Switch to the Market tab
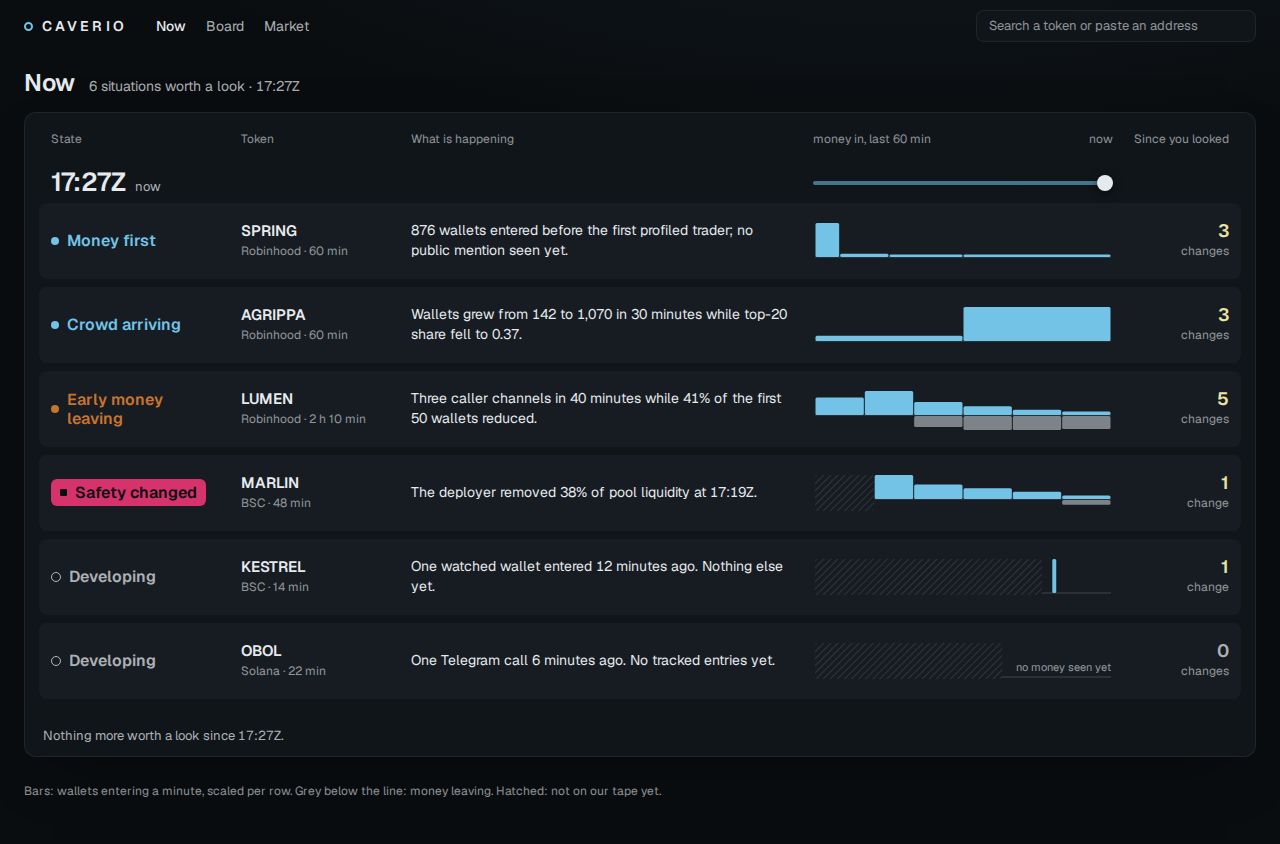The width and height of the screenshot is (1280, 844). (286, 26)
